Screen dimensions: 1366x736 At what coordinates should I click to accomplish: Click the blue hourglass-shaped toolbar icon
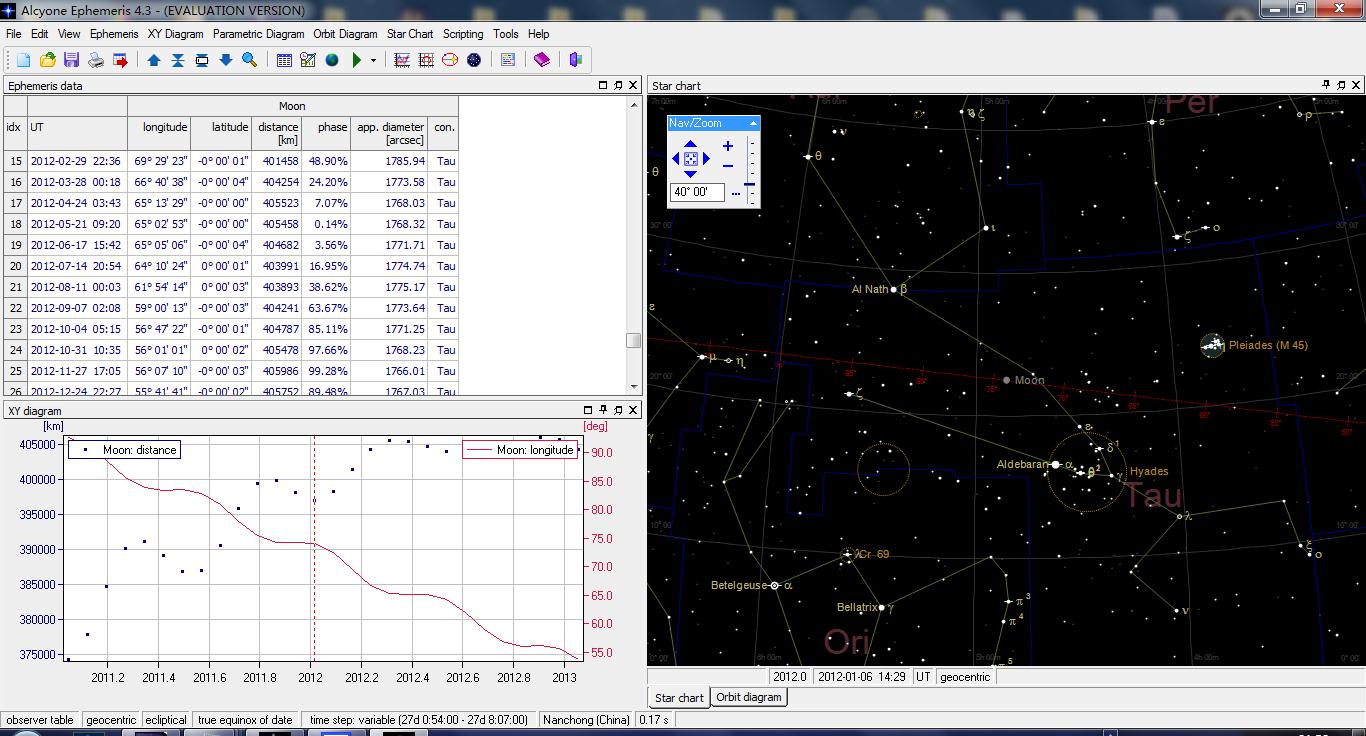coord(177,60)
